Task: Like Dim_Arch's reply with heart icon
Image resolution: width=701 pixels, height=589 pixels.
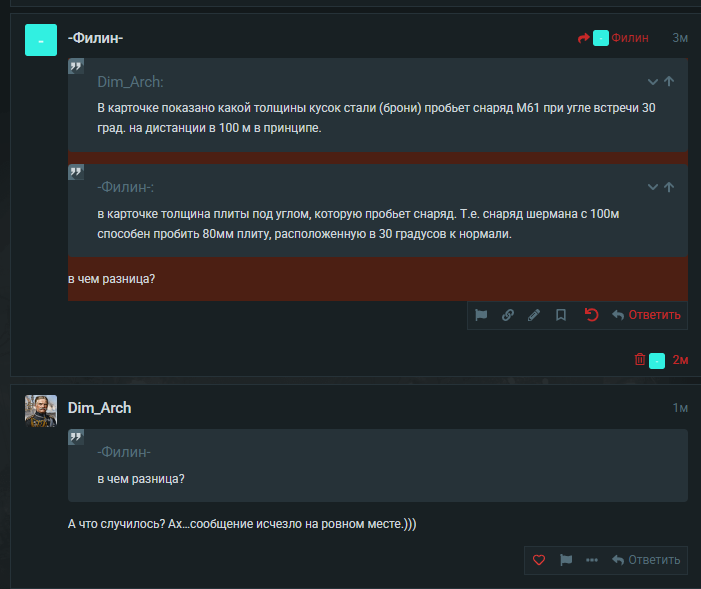Action: [x=539, y=560]
